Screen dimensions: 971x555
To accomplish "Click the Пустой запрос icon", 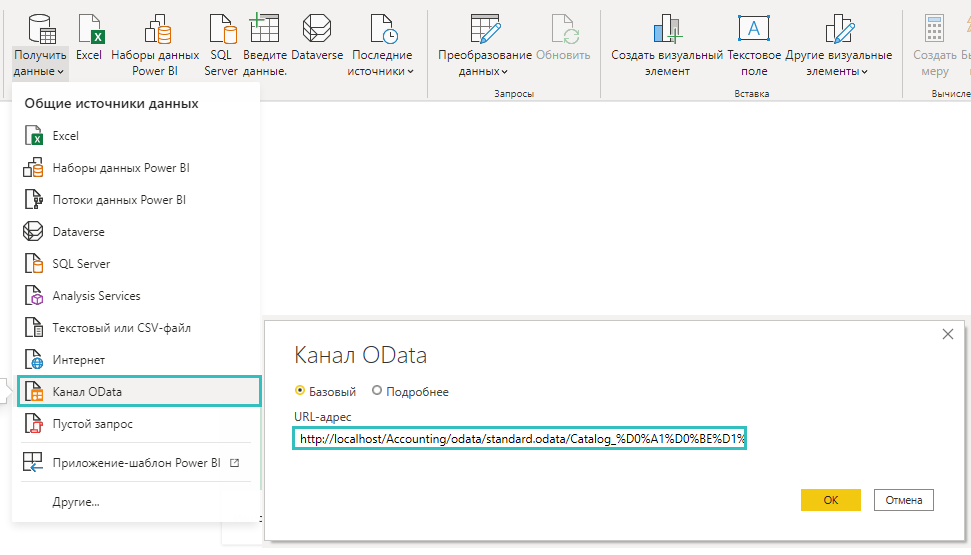I will (33, 424).
